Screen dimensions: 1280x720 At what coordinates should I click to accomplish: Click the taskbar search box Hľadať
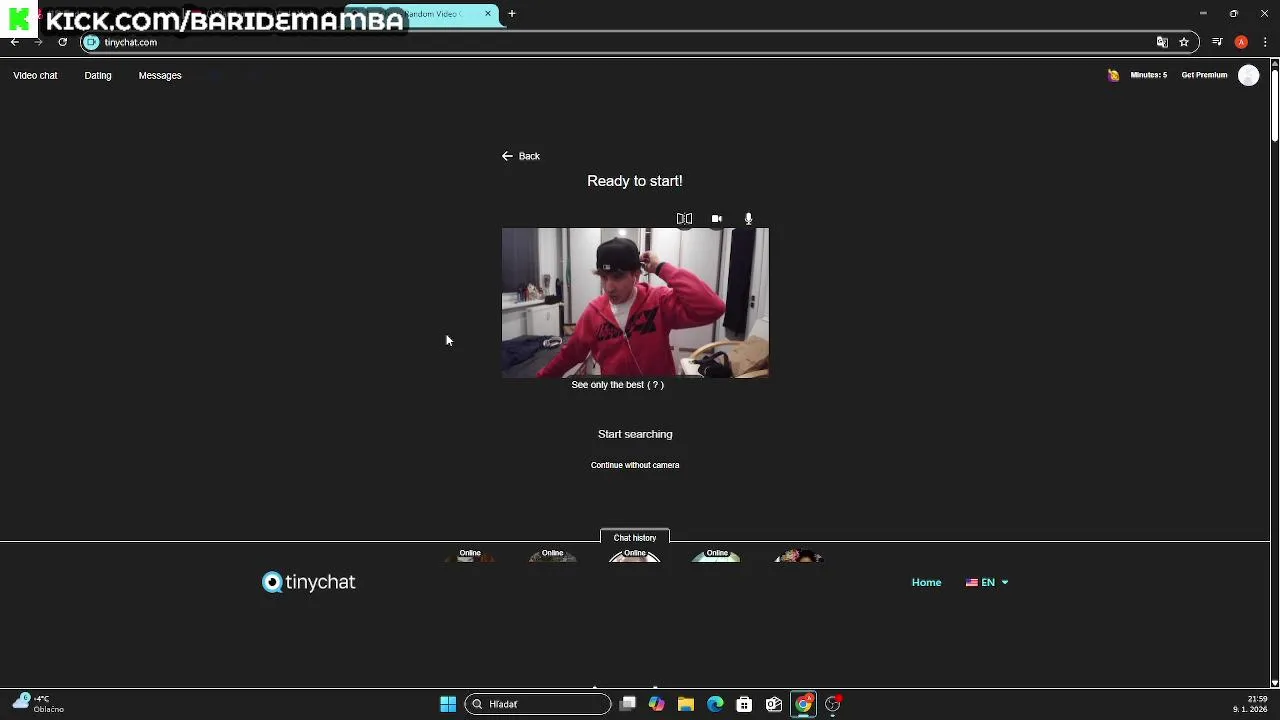click(x=538, y=704)
